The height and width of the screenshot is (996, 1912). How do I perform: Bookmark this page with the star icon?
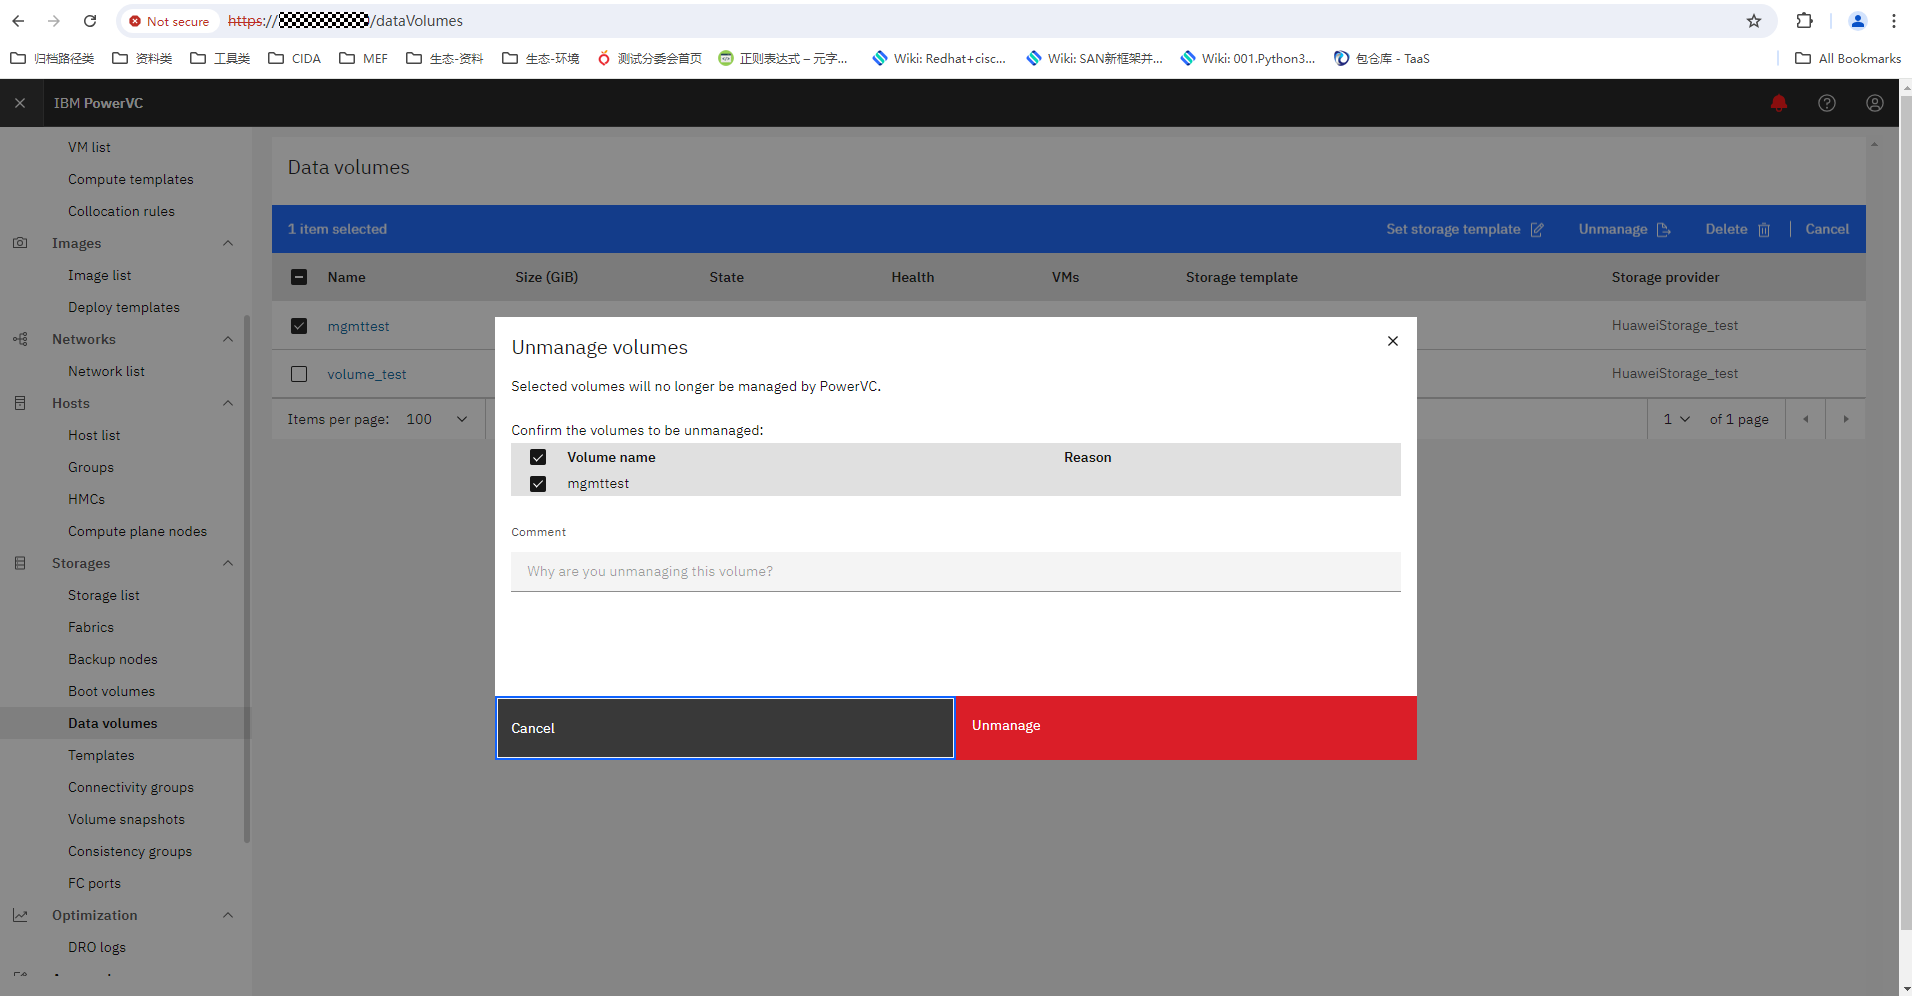1753,21
